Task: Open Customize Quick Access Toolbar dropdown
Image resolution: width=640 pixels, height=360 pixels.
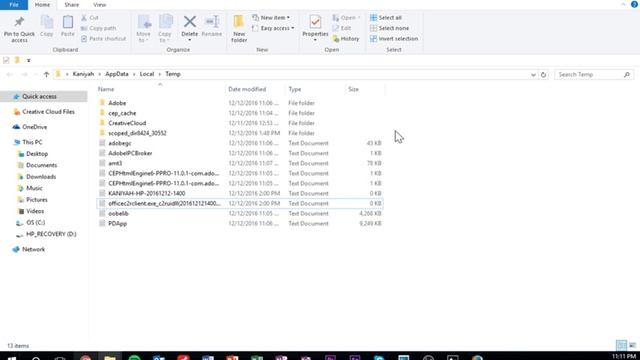Action: (29, 60)
